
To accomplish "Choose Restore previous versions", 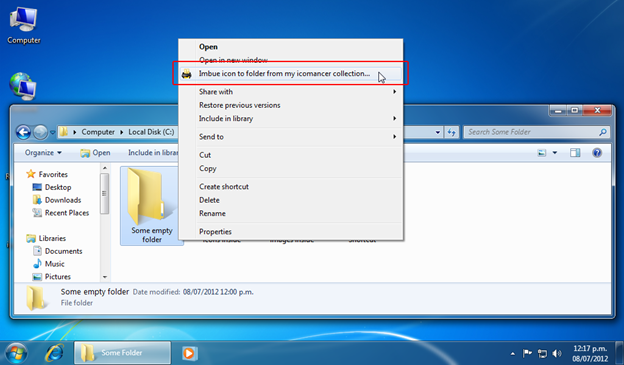I will tap(290, 105).
